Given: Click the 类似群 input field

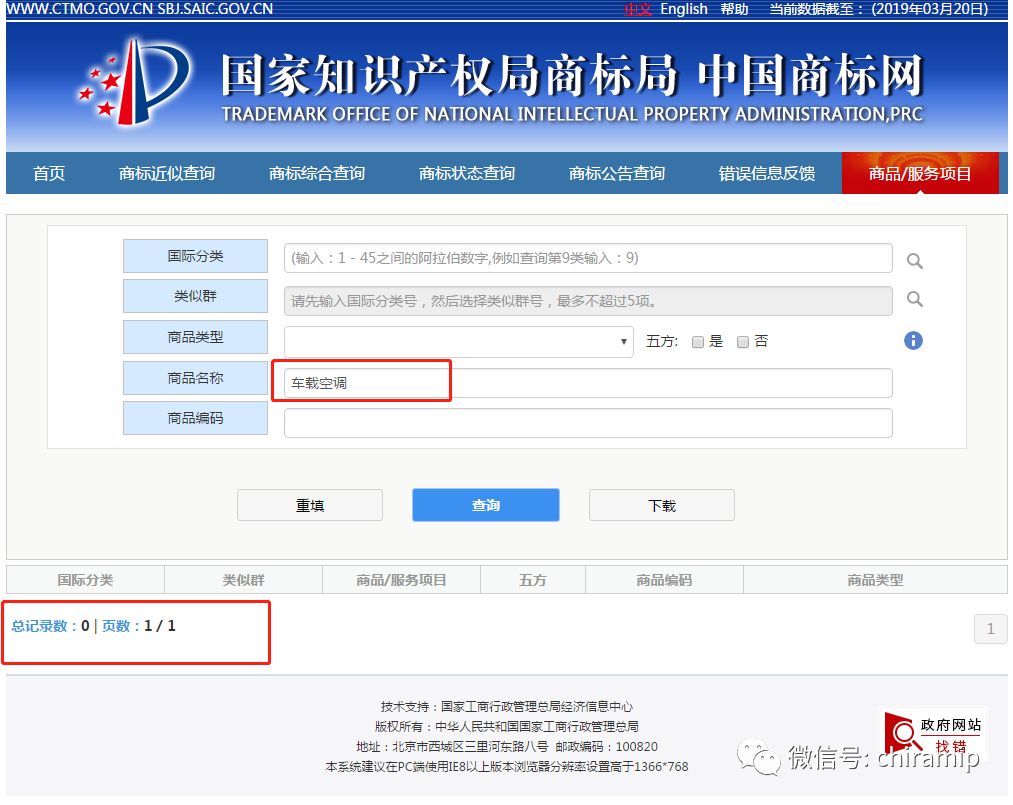Looking at the screenshot, I should tap(588, 301).
